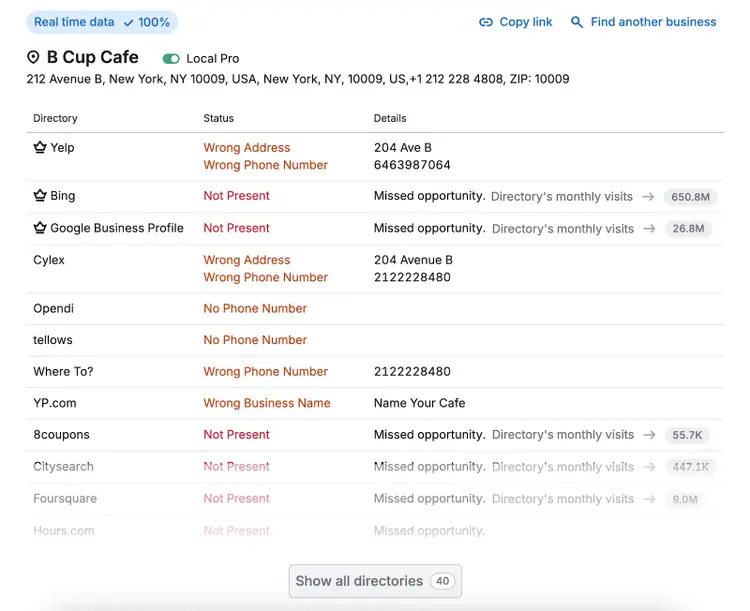
Task: Click the crown icon next to Bing
Action: (40, 195)
